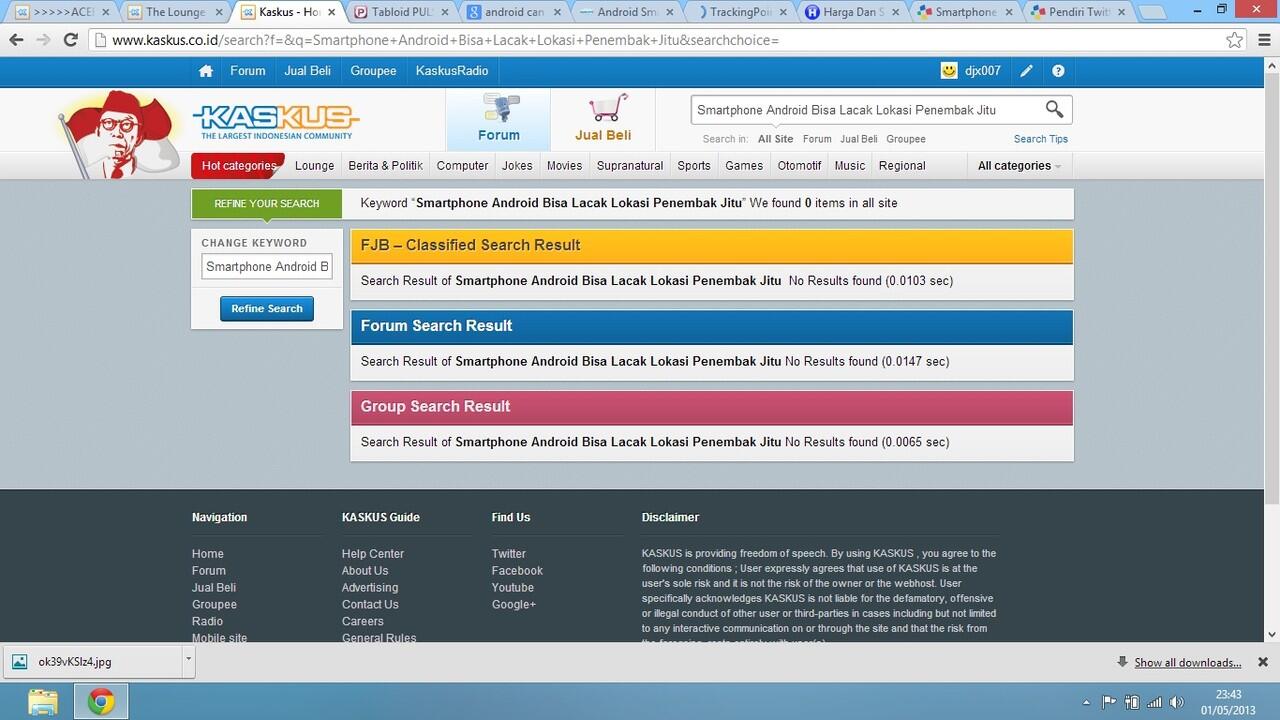The width and height of the screenshot is (1280, 720).
Task: Open File Explorer from taskbar
Action: tap(43, 702)
